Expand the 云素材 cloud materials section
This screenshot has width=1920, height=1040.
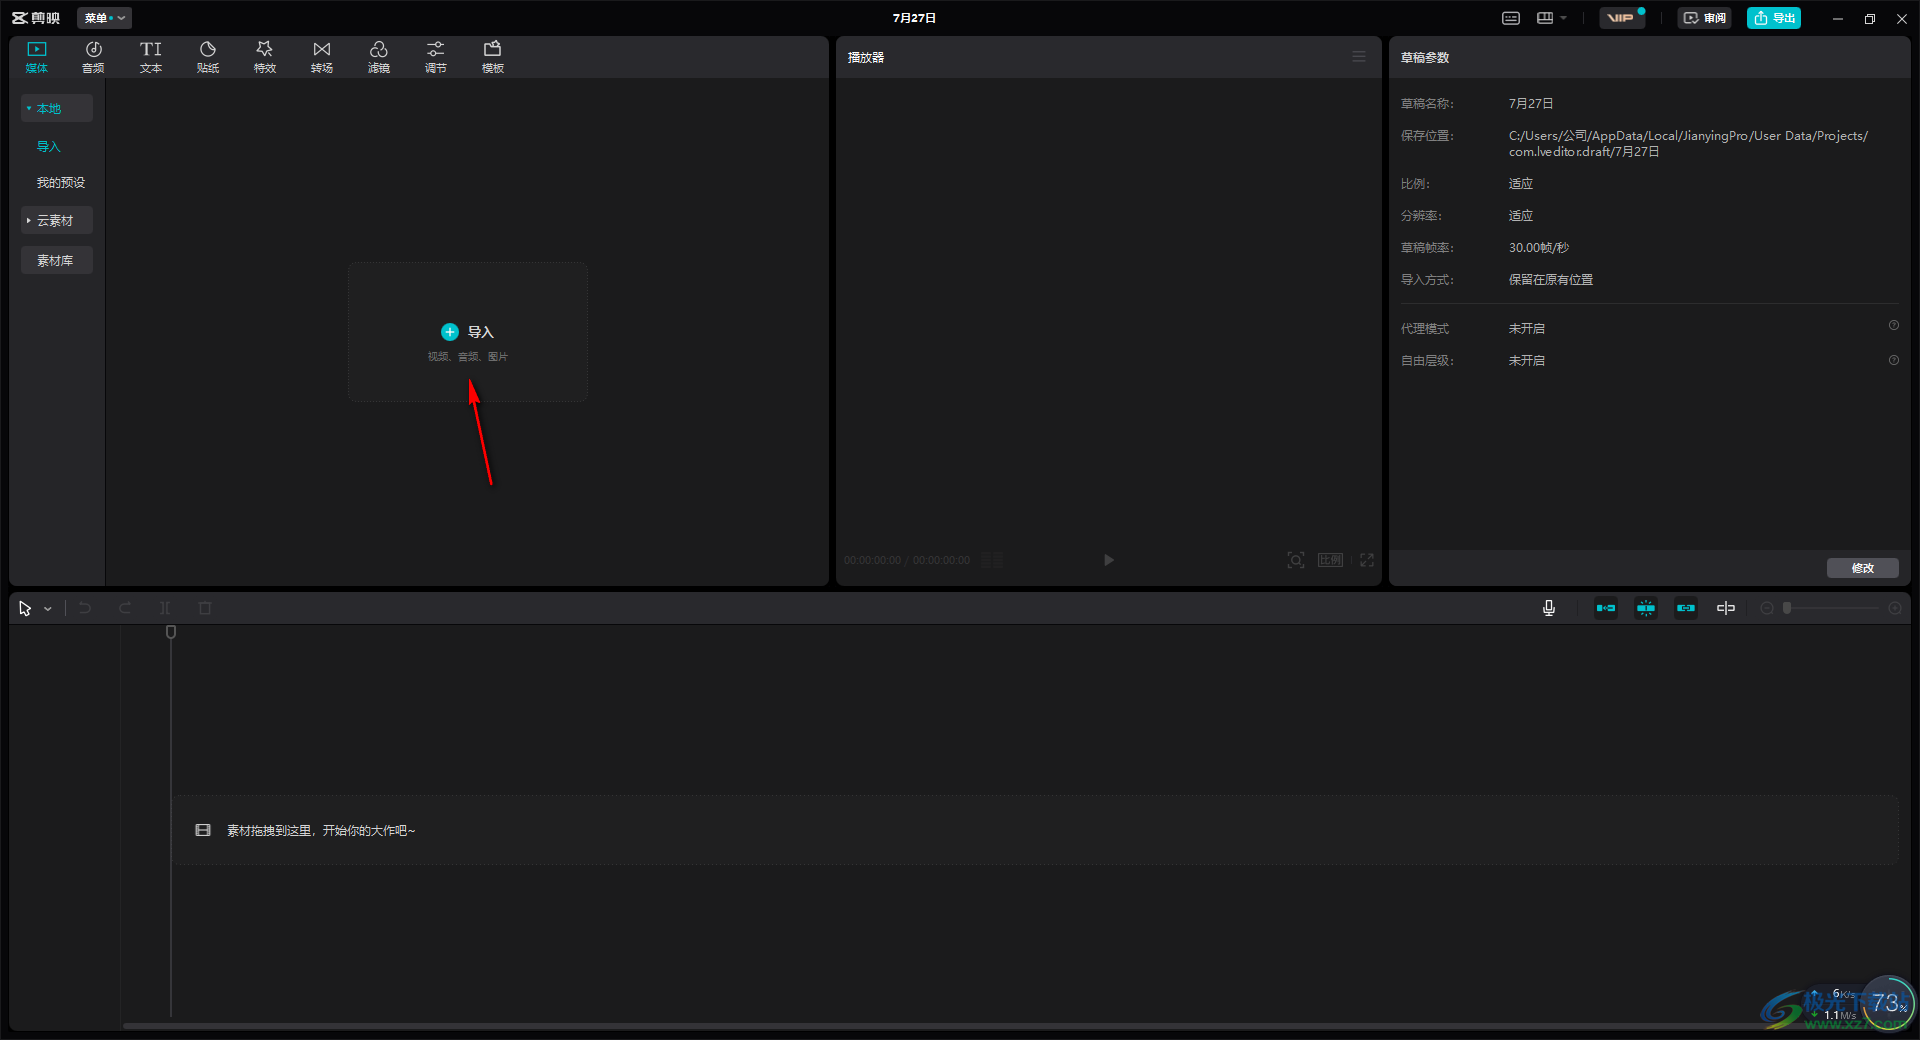(x=57, y=220)
